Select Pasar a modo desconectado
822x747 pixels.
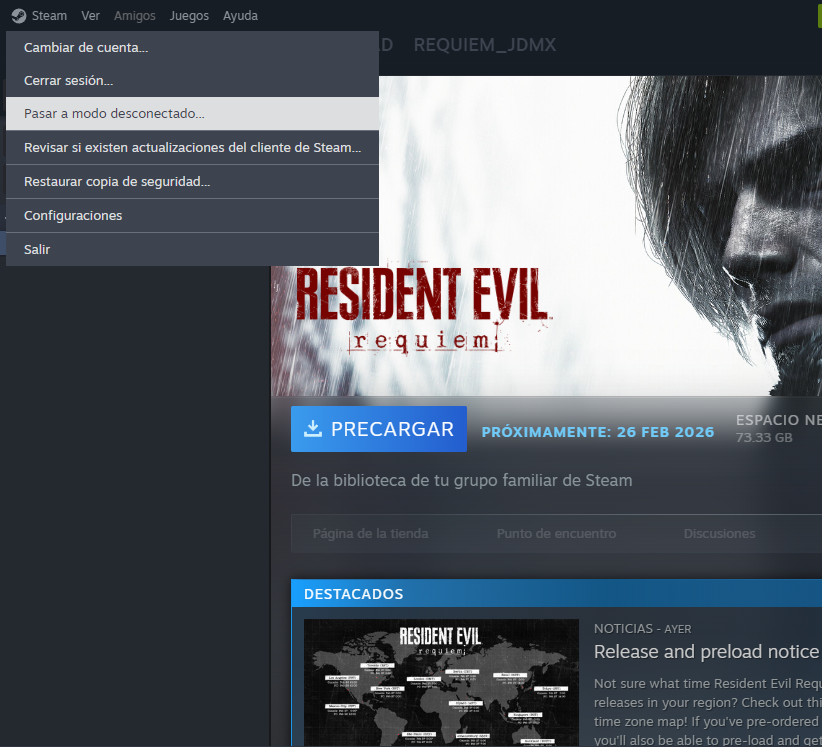pyautogui.click(x=114, y=114)
